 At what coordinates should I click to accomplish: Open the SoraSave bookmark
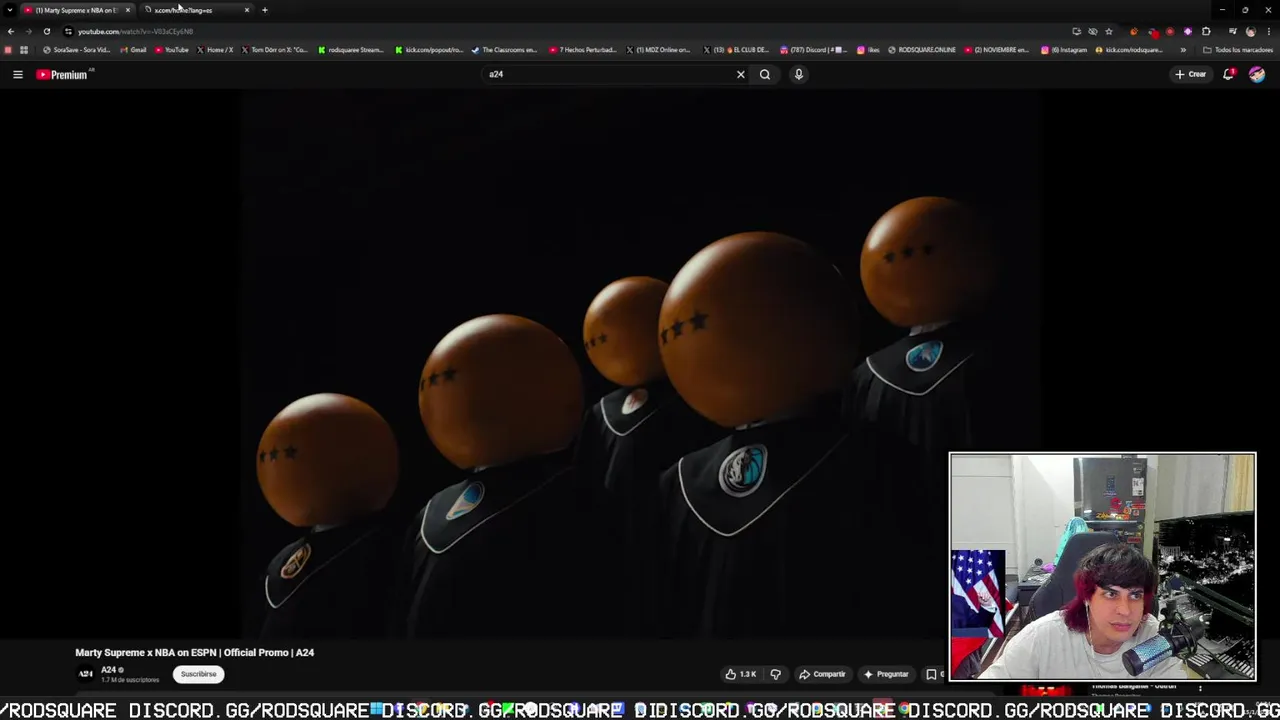(76, 50)
